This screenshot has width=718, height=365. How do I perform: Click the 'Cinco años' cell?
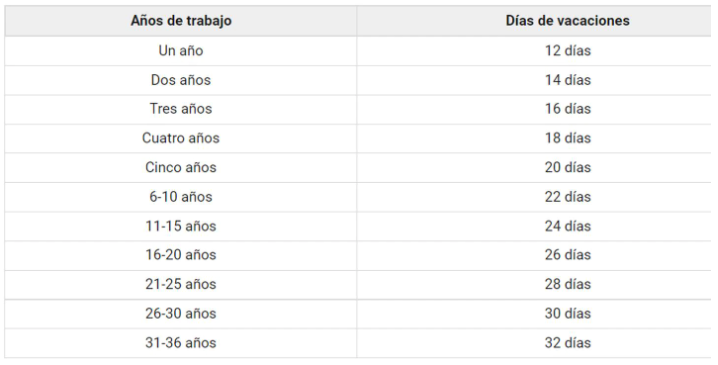coord(181,167)
